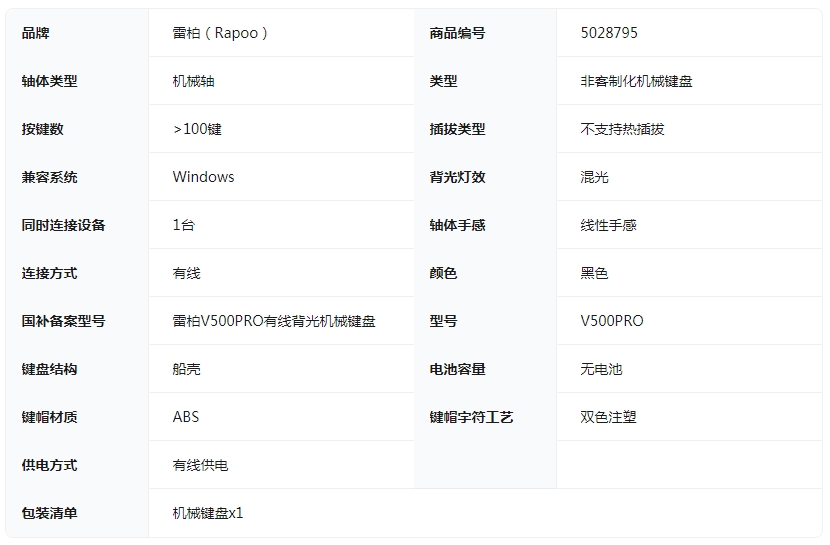Click the 线性手感 switch feel value

(x=608, y=225)
